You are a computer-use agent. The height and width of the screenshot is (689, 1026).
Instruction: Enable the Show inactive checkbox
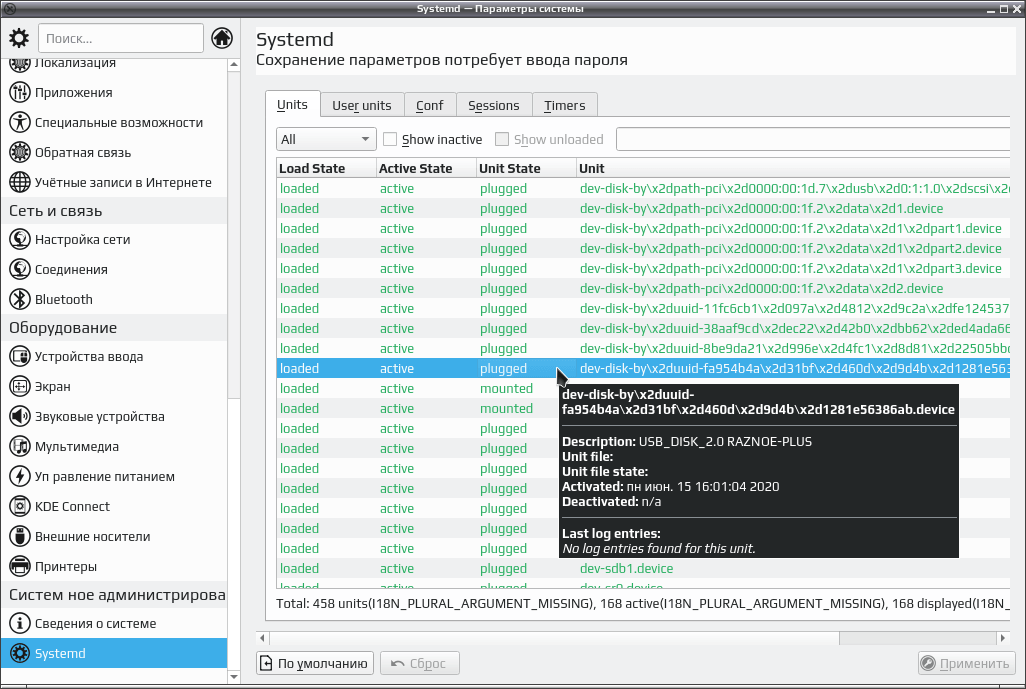point(390,139)
